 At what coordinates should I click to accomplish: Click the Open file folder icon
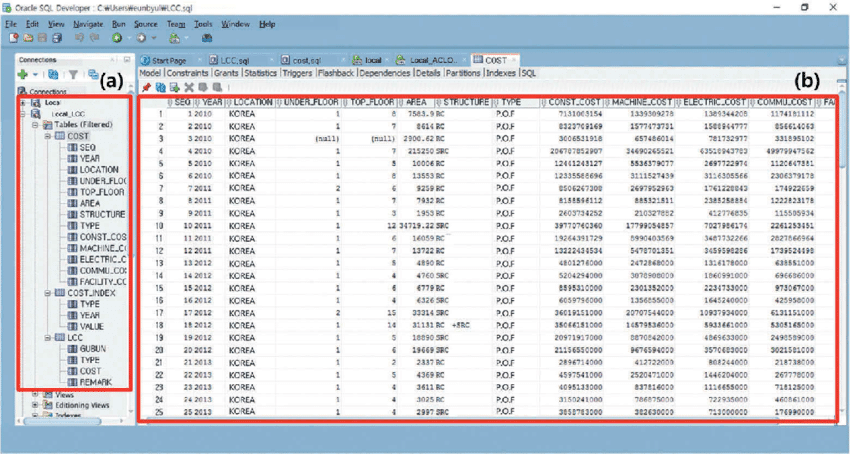coord(28,38)
